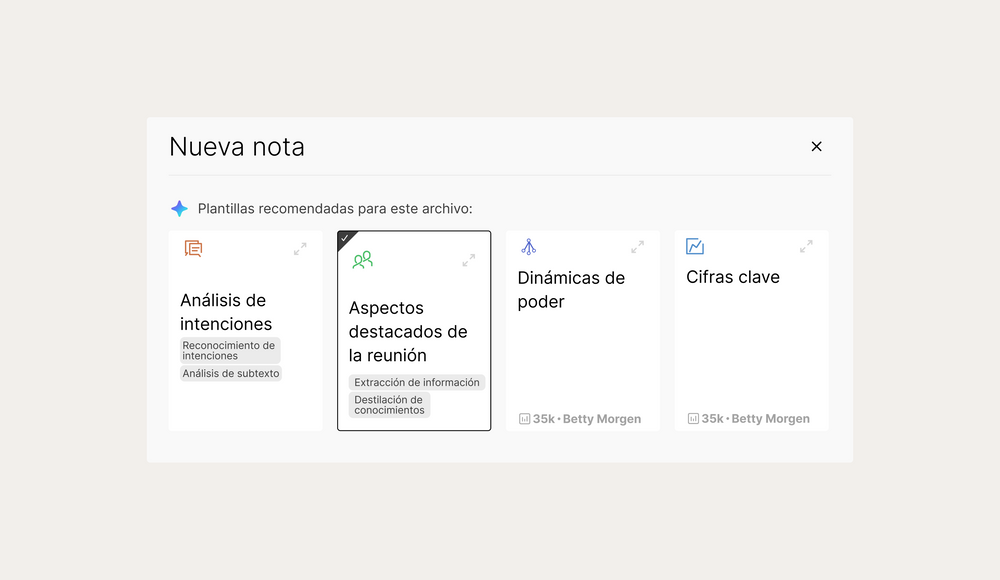Click the Extracción de información tag
Viewport: 1000px width, 580px height.
pyautogui.click(x=416, y=382)
